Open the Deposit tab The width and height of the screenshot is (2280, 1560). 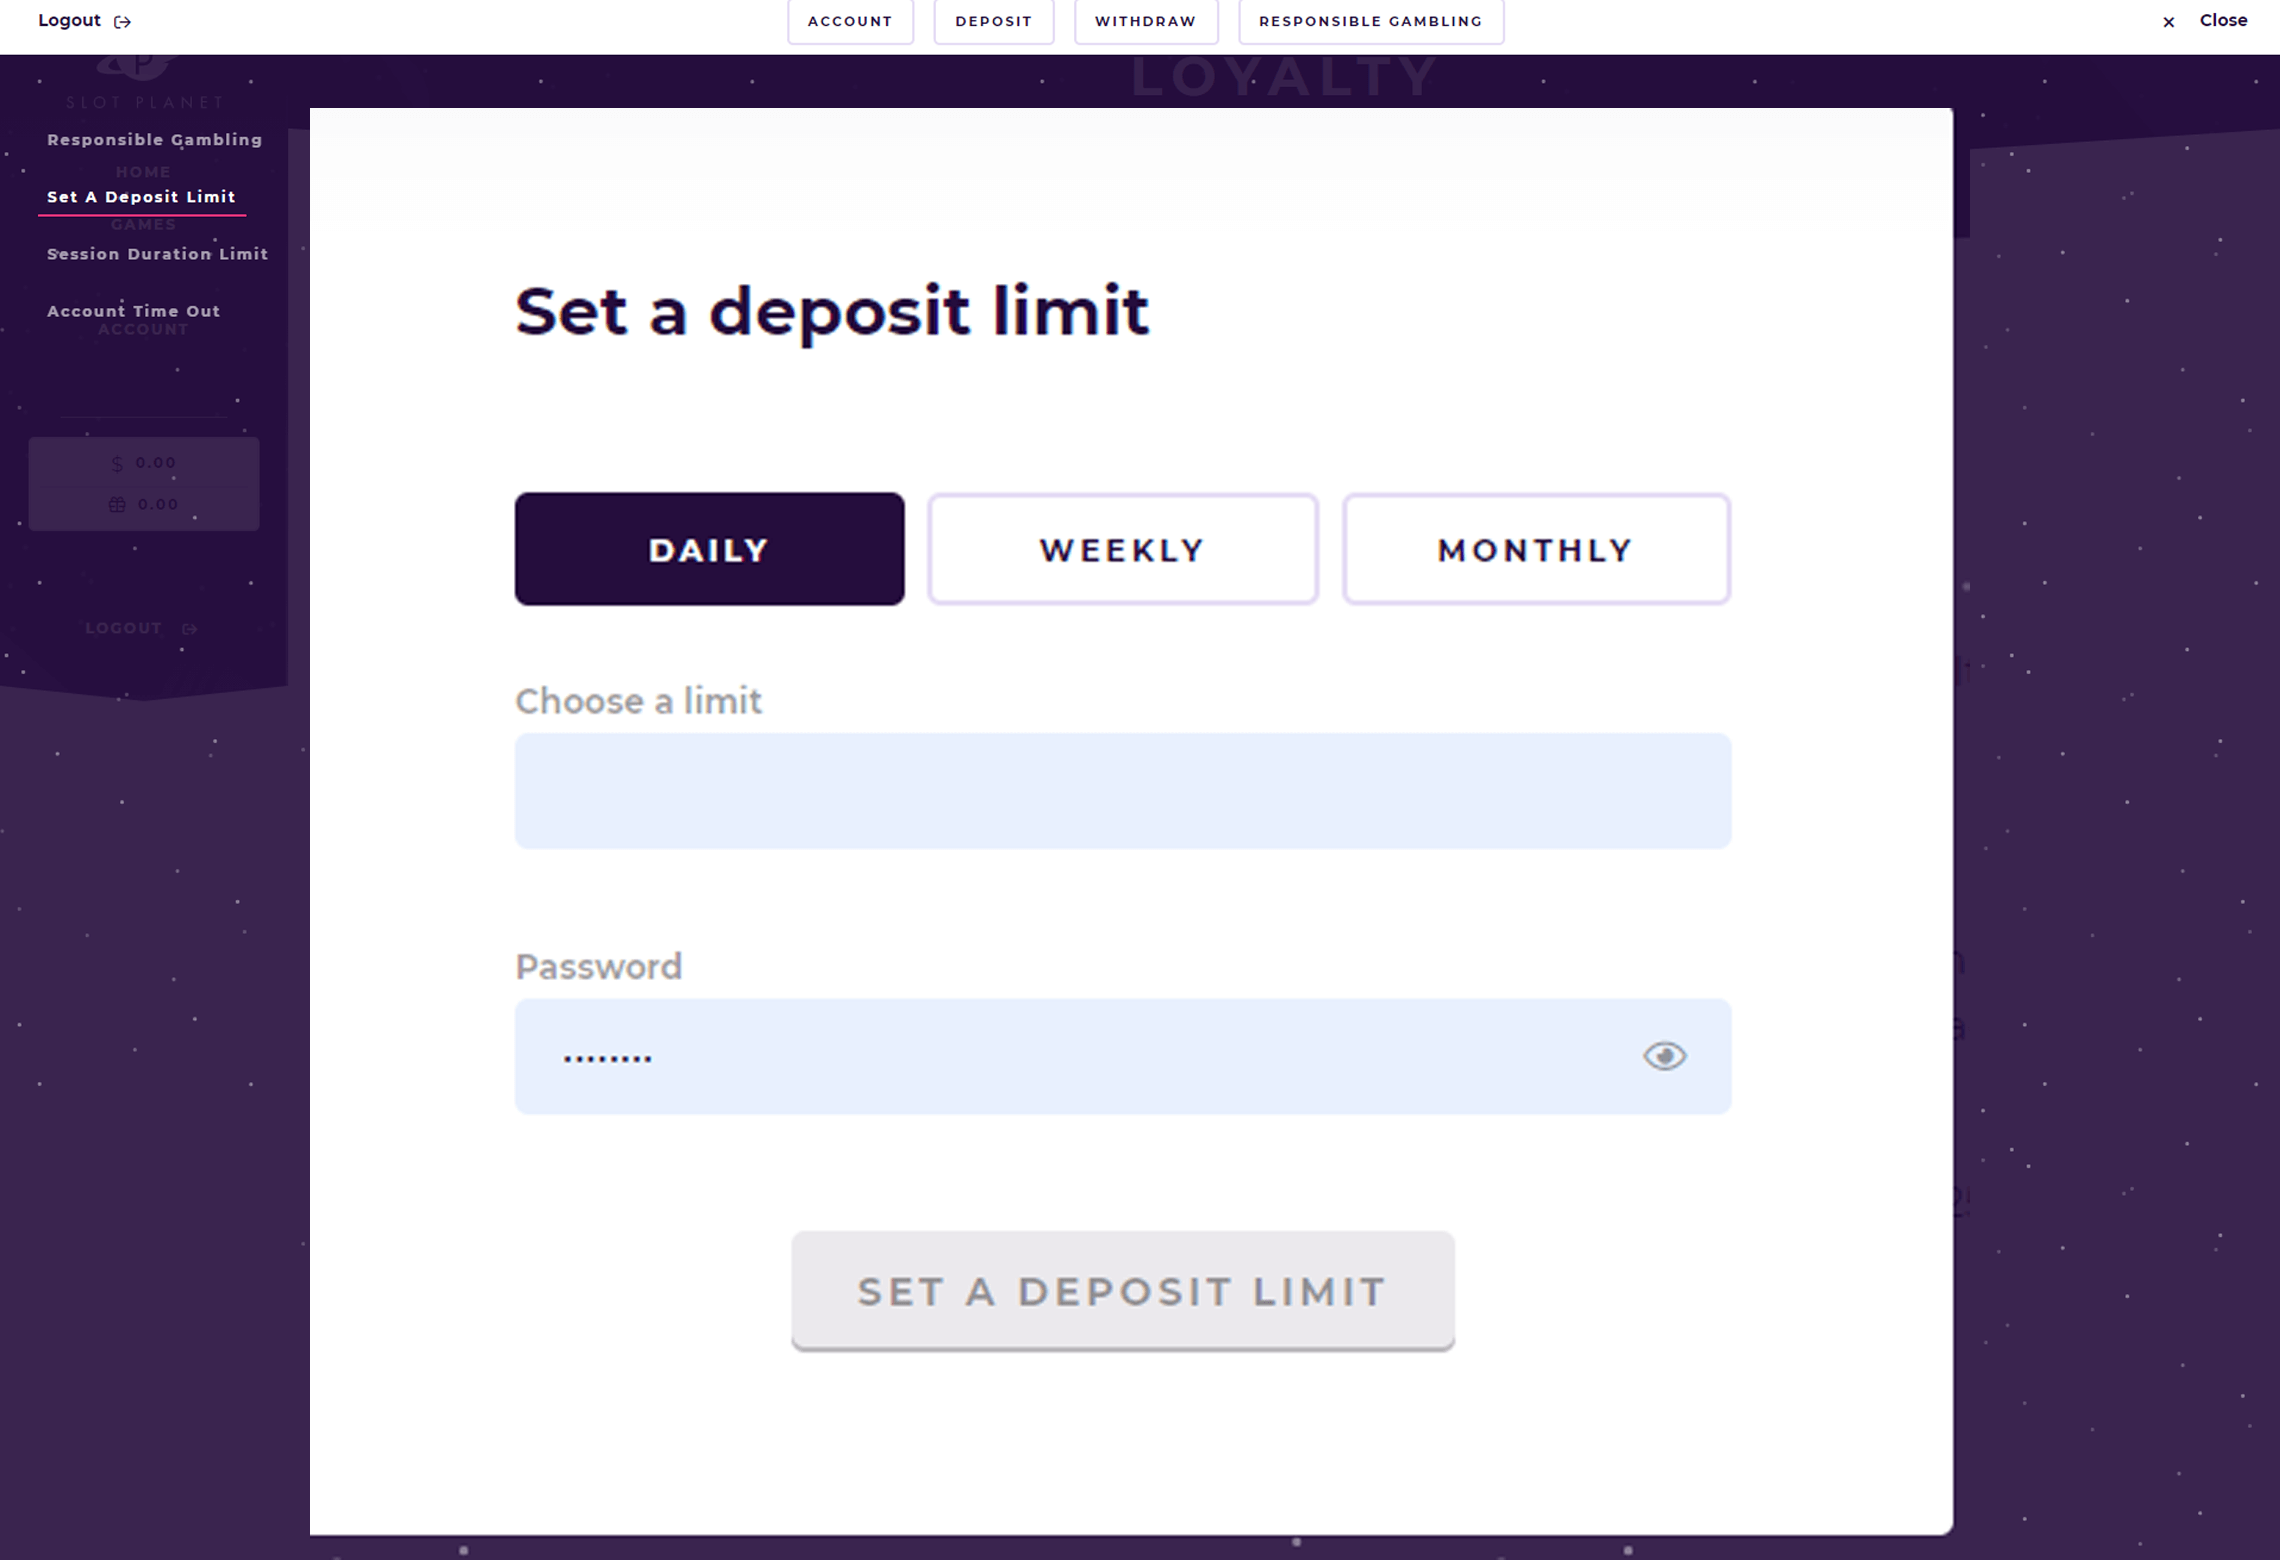993,21
